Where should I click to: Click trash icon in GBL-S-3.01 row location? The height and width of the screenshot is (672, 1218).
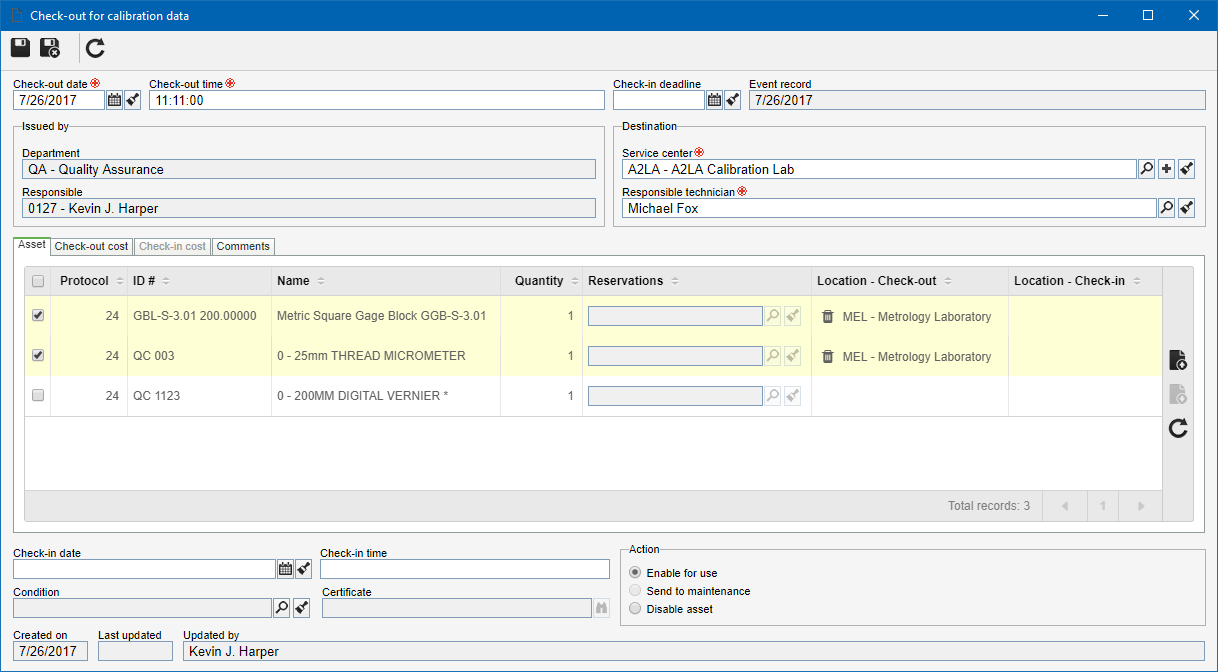coord(827,316)
